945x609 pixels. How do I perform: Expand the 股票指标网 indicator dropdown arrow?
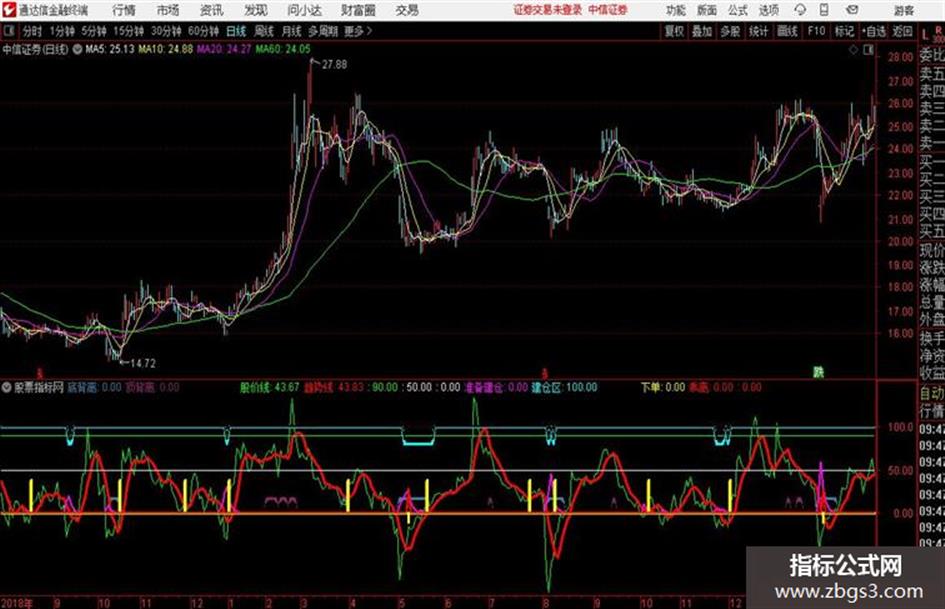(7, 387)
